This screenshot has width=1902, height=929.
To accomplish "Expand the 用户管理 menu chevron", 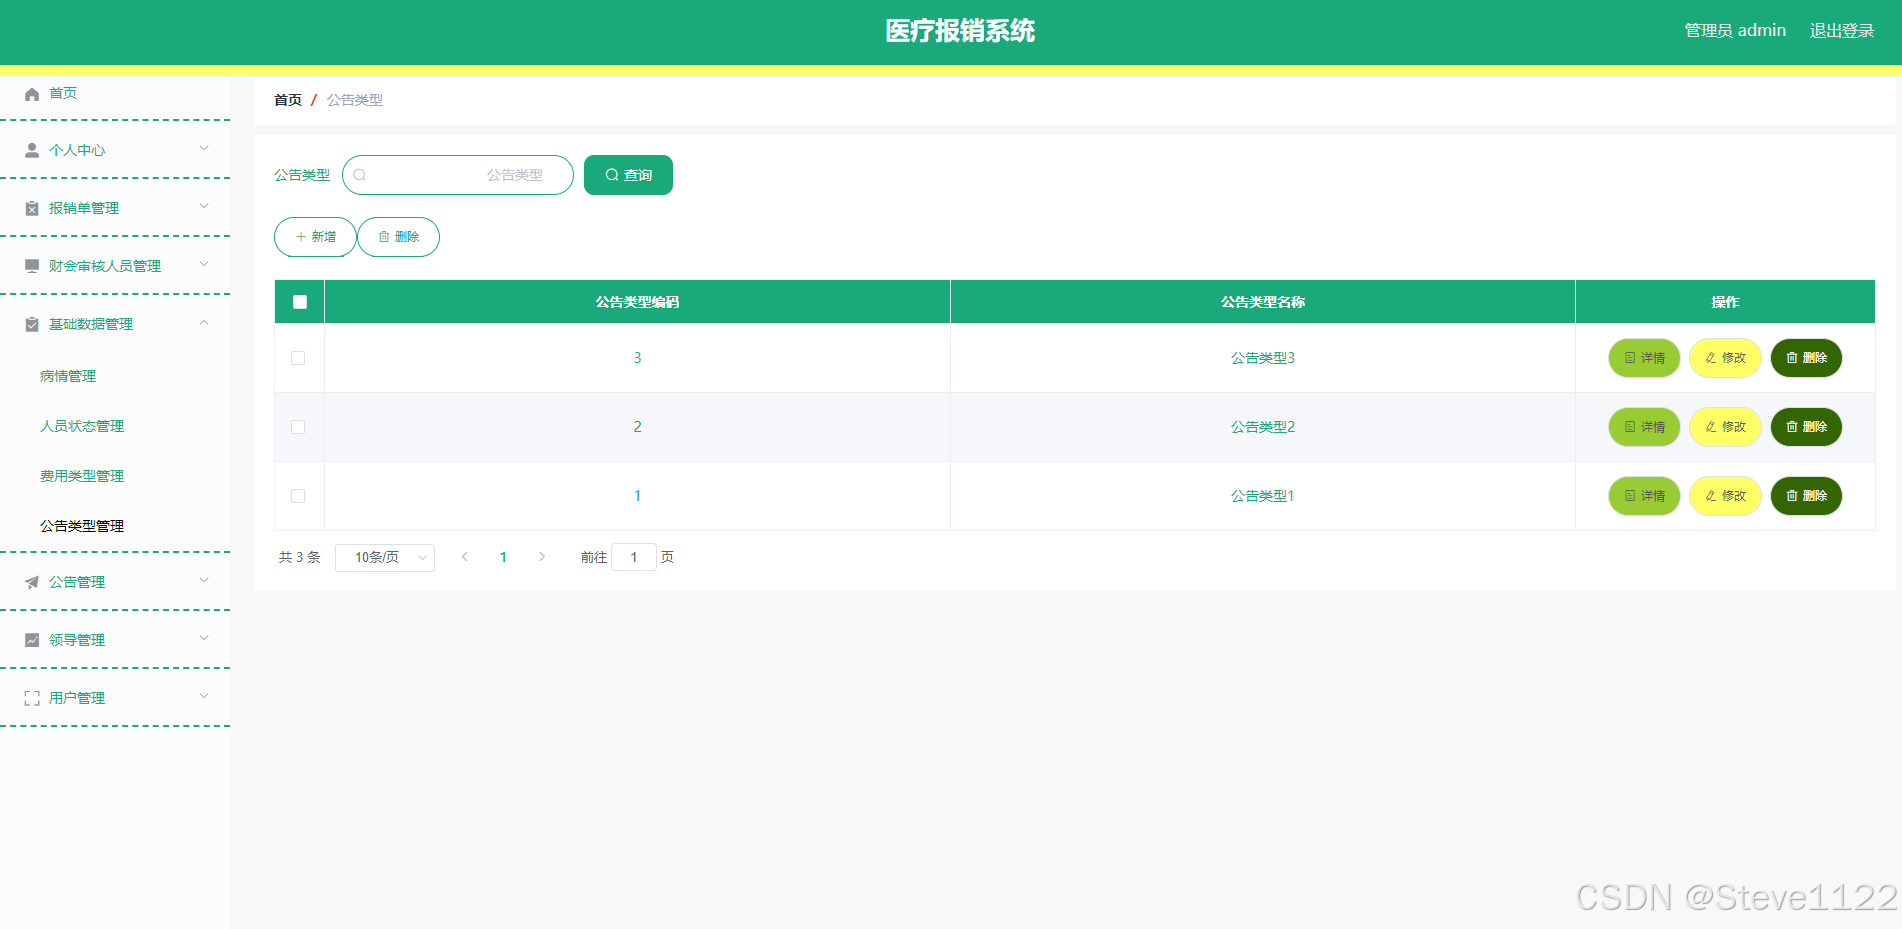I will [204, 696].
